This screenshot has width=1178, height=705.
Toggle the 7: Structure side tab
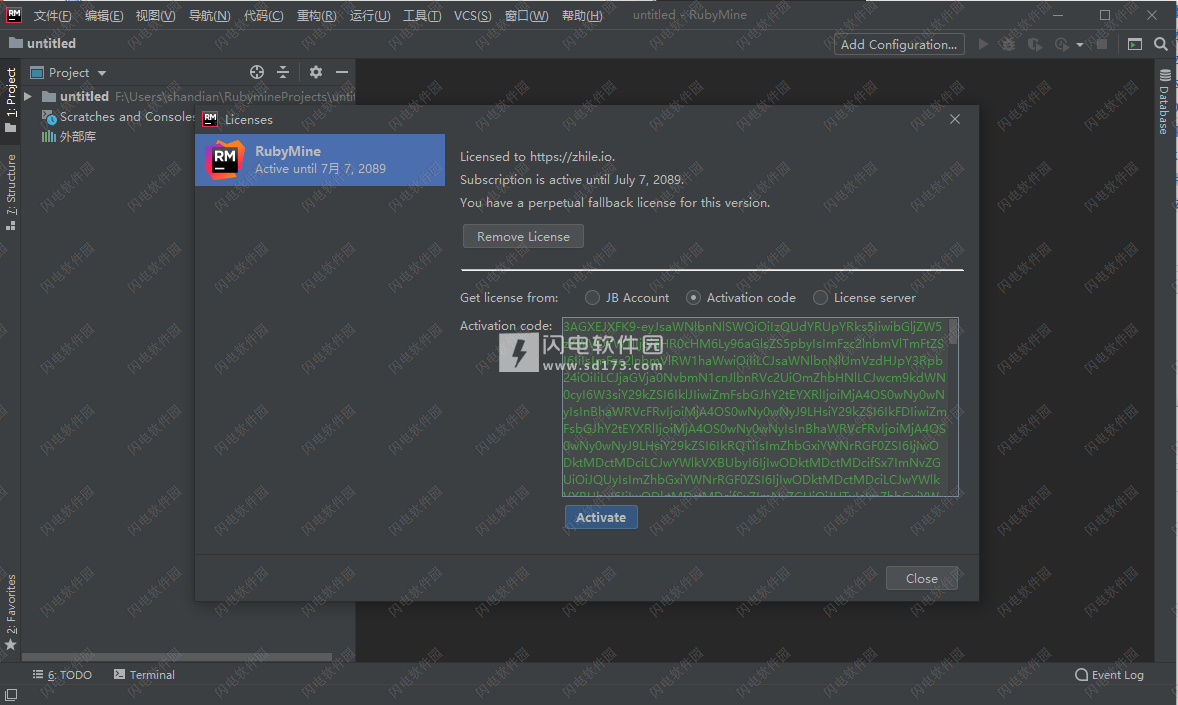[11, 192]
